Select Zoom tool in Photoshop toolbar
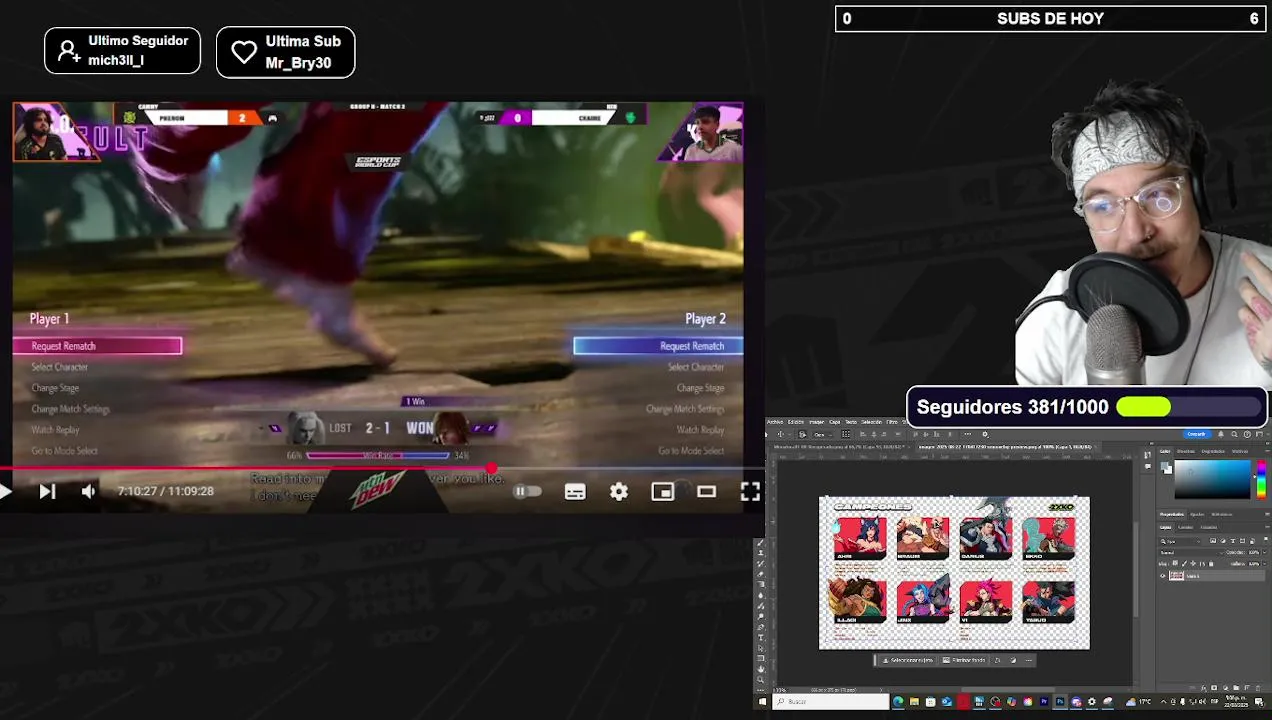Screen dimensions: 1272x720 [x=761, y=679]
